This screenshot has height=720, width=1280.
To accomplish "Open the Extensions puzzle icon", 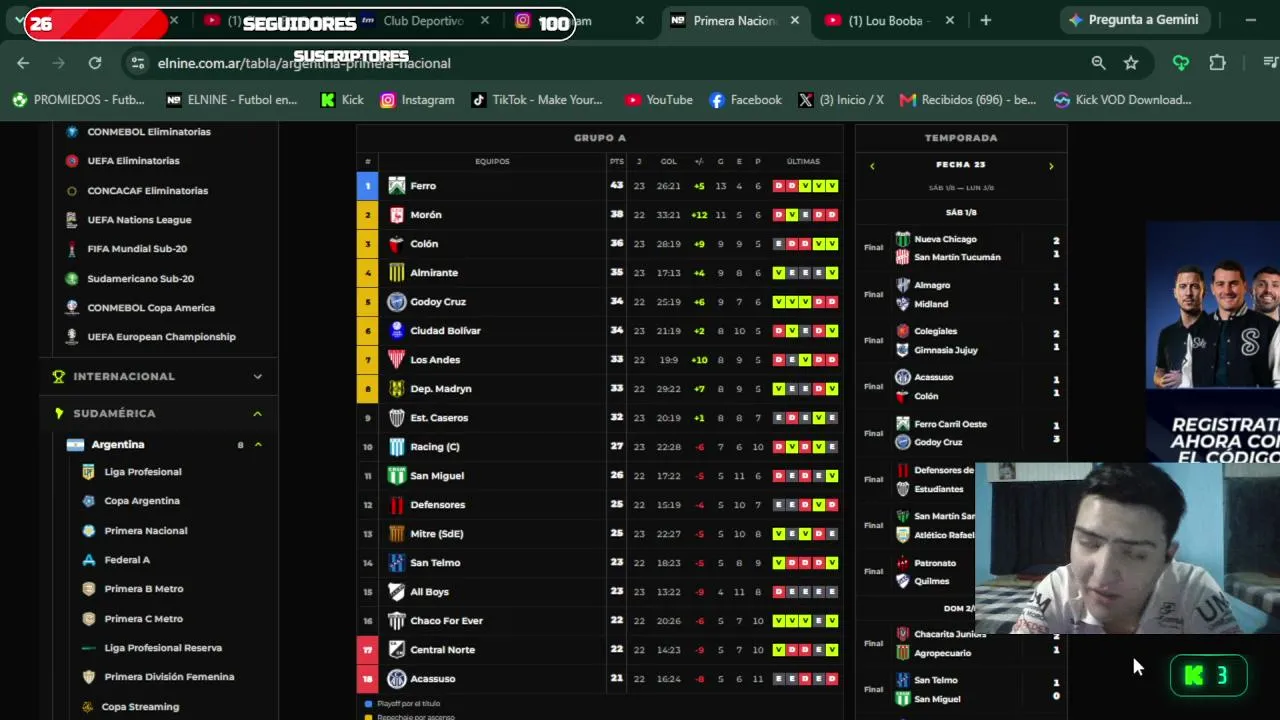I will coord(1217,63).
